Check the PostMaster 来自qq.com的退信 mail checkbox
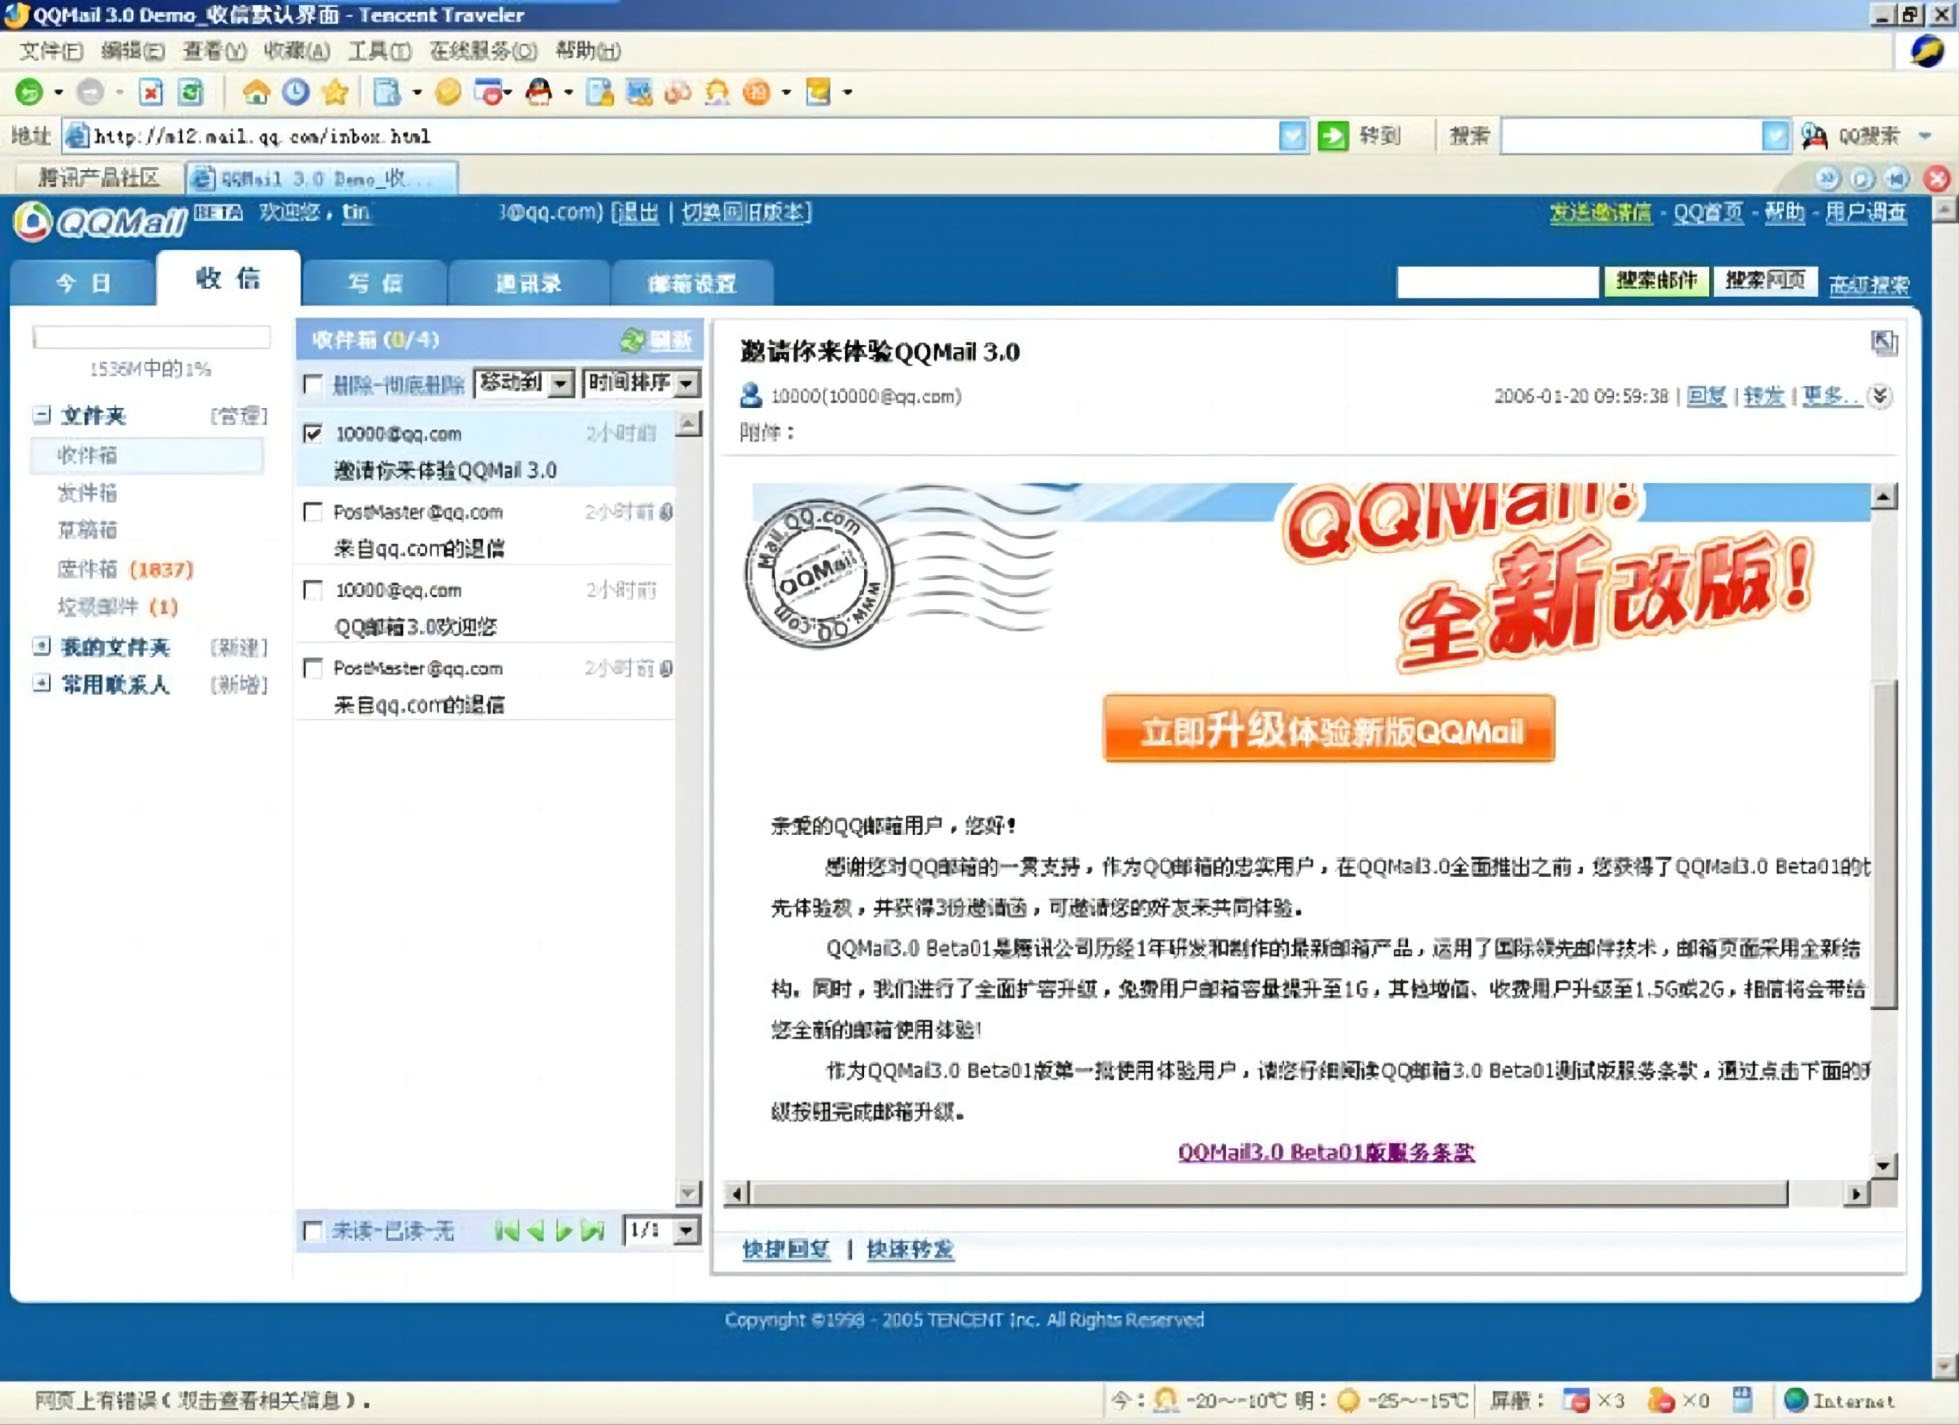 point(313,512)
